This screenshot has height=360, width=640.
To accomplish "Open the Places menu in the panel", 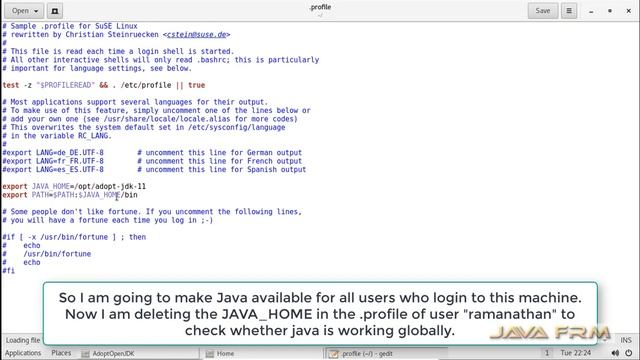I will tap(61, 353).
